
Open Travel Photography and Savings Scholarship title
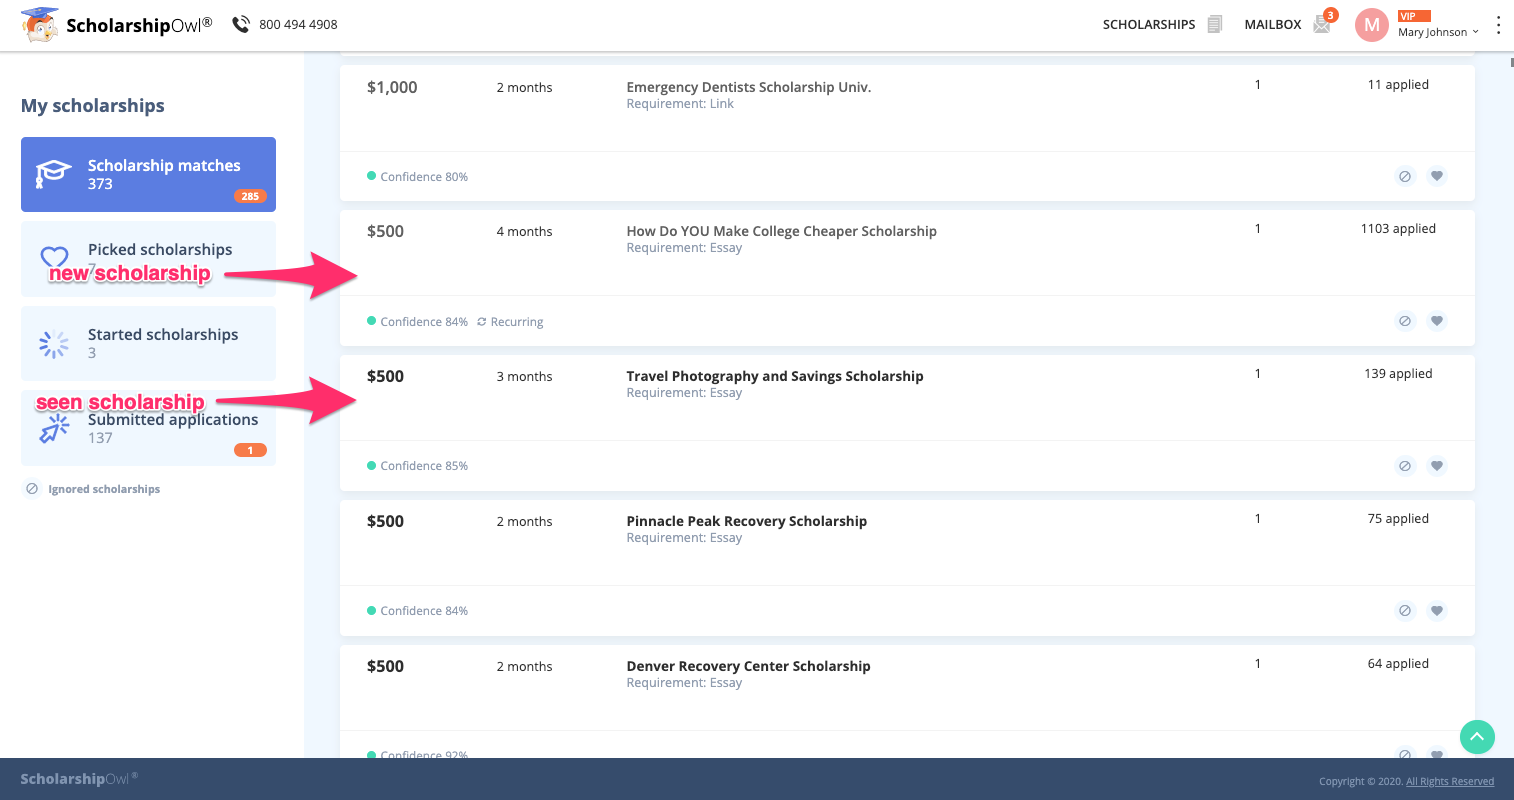[x=775, y=376]
